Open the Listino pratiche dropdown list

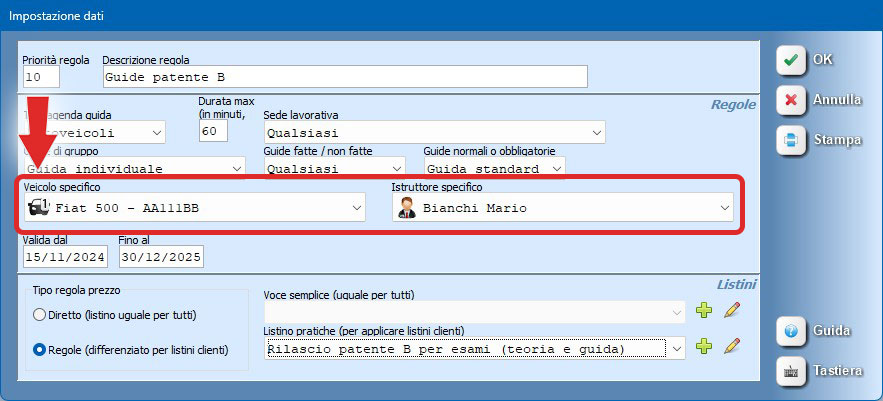[677, 348]
